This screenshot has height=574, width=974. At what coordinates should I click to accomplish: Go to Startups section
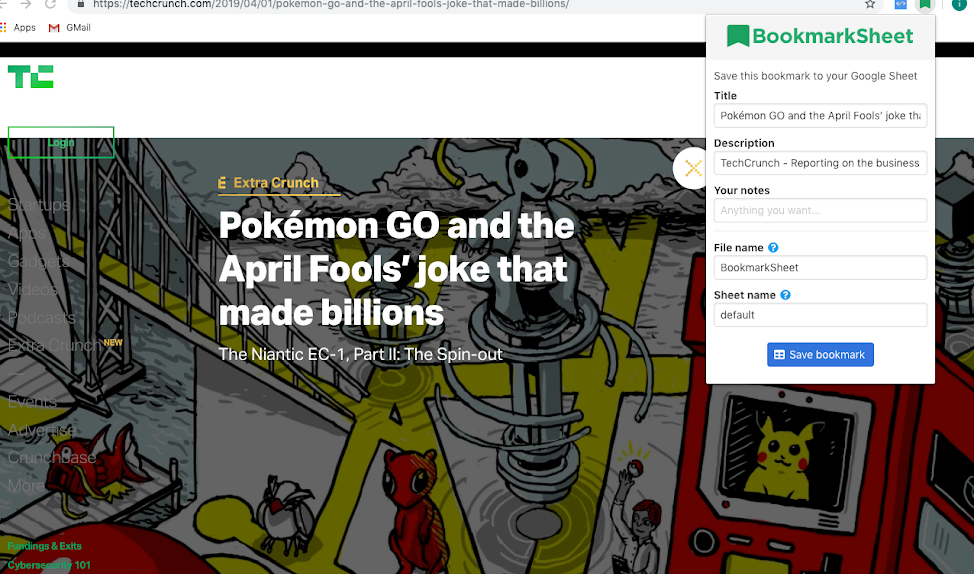pos(39,205)
